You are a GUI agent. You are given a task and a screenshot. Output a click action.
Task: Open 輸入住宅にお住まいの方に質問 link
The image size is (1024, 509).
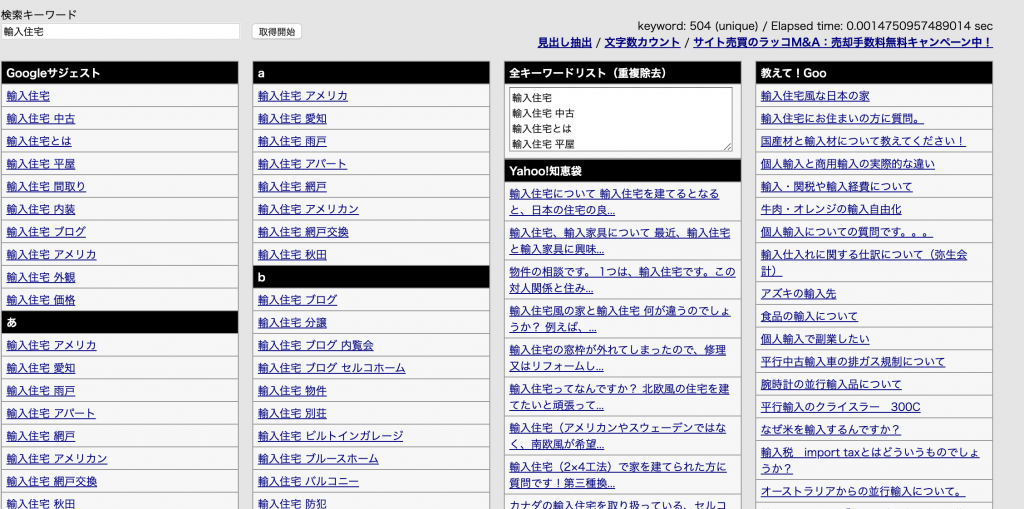842,119
